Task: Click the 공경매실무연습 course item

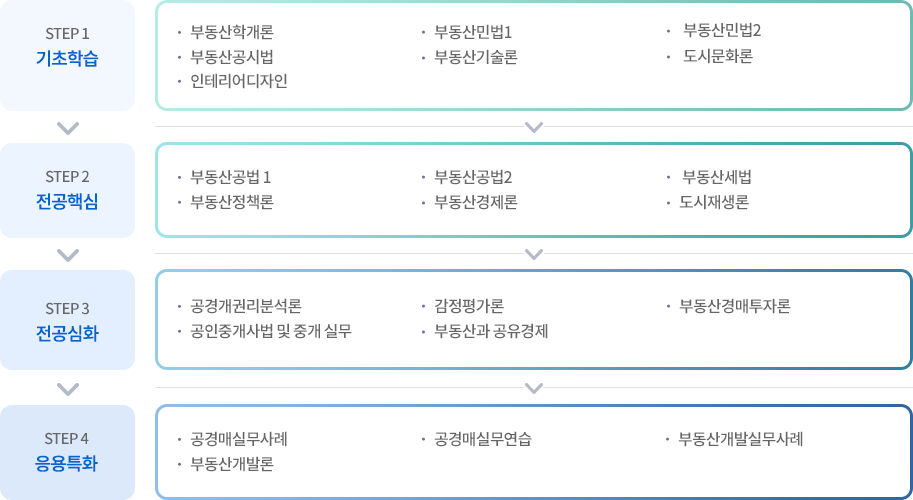Action: pyautogui.click(x=483, y=439)
